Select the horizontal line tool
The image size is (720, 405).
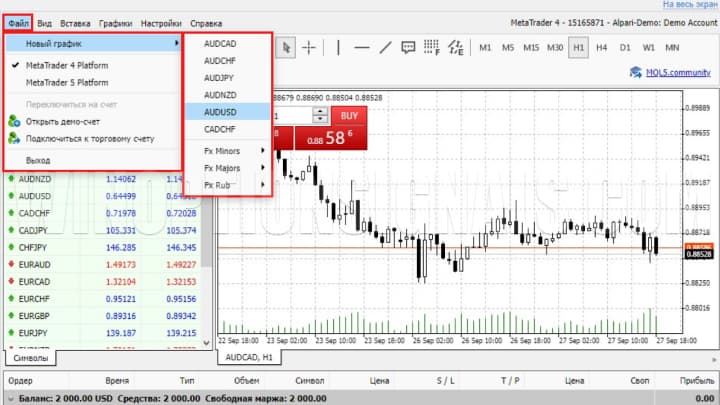click(x=361, y=47)
